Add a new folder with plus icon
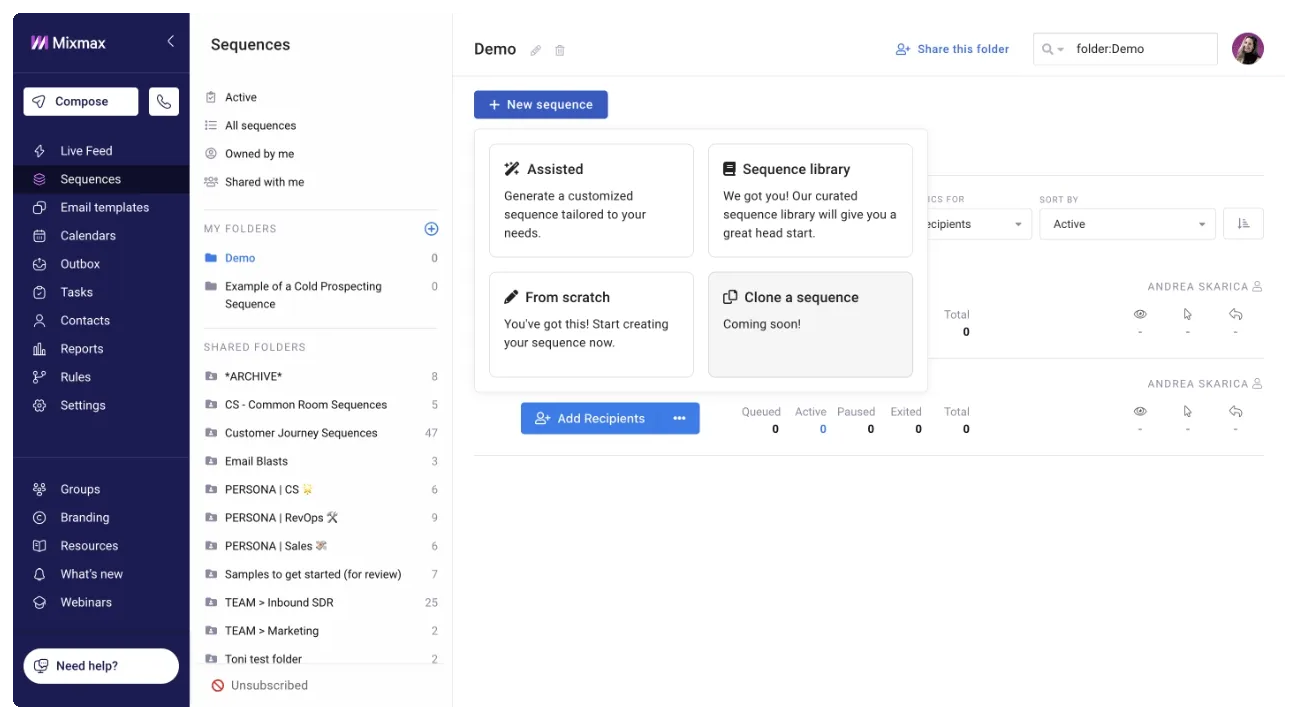This screenshot has height=720, width=1298. (431, 229)
